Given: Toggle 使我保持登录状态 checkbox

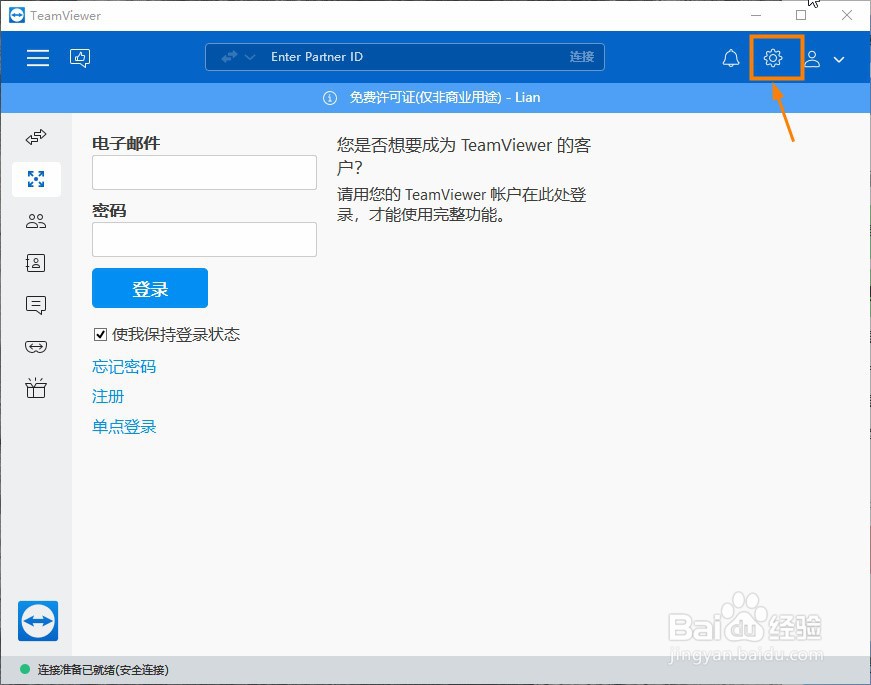Looking at the screenshot, I should [100, 334].
